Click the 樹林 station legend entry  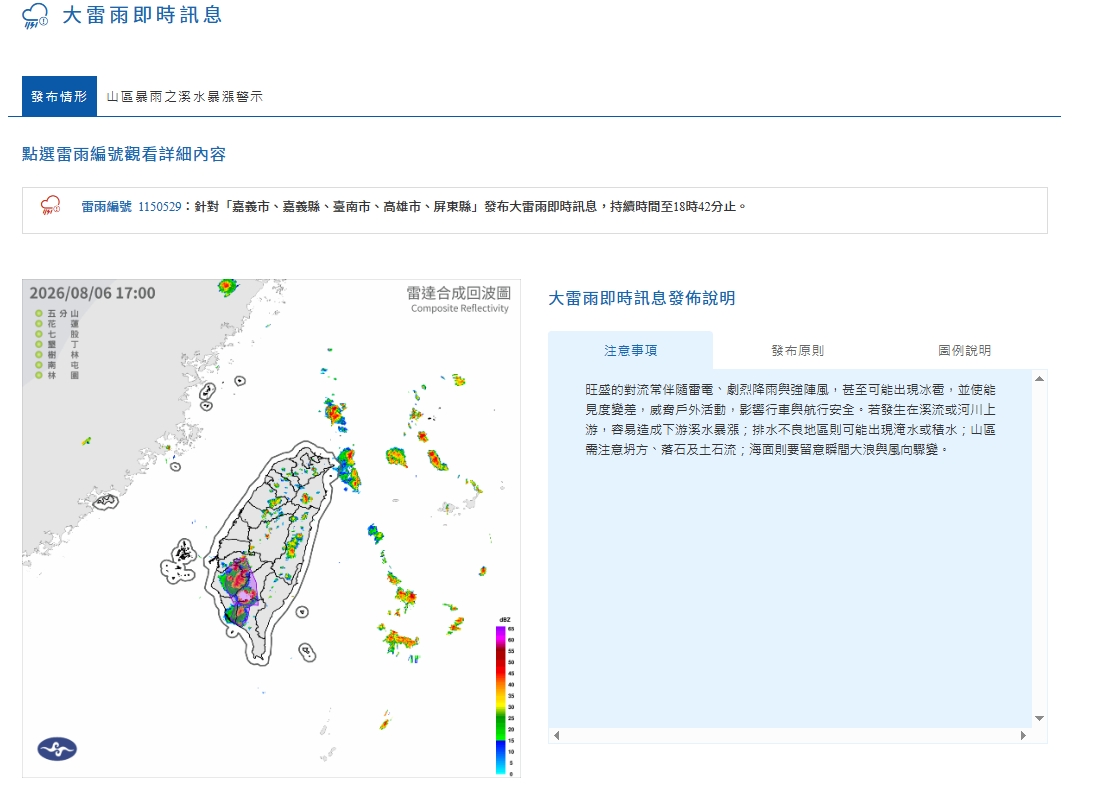(x=58, y=355)
